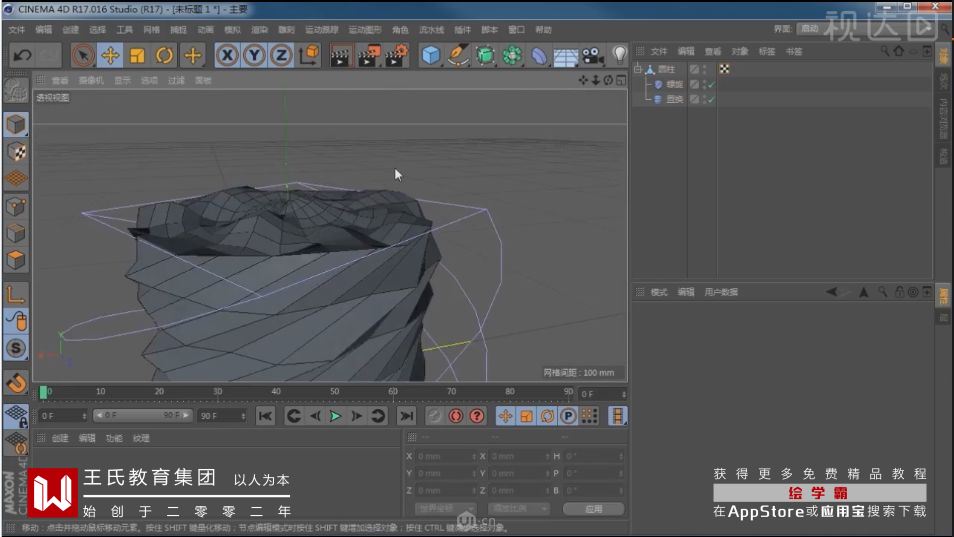This screenshot has width=954, height=537.
Task: Open the 文件 menu in main menu bar
Action: 17,30
